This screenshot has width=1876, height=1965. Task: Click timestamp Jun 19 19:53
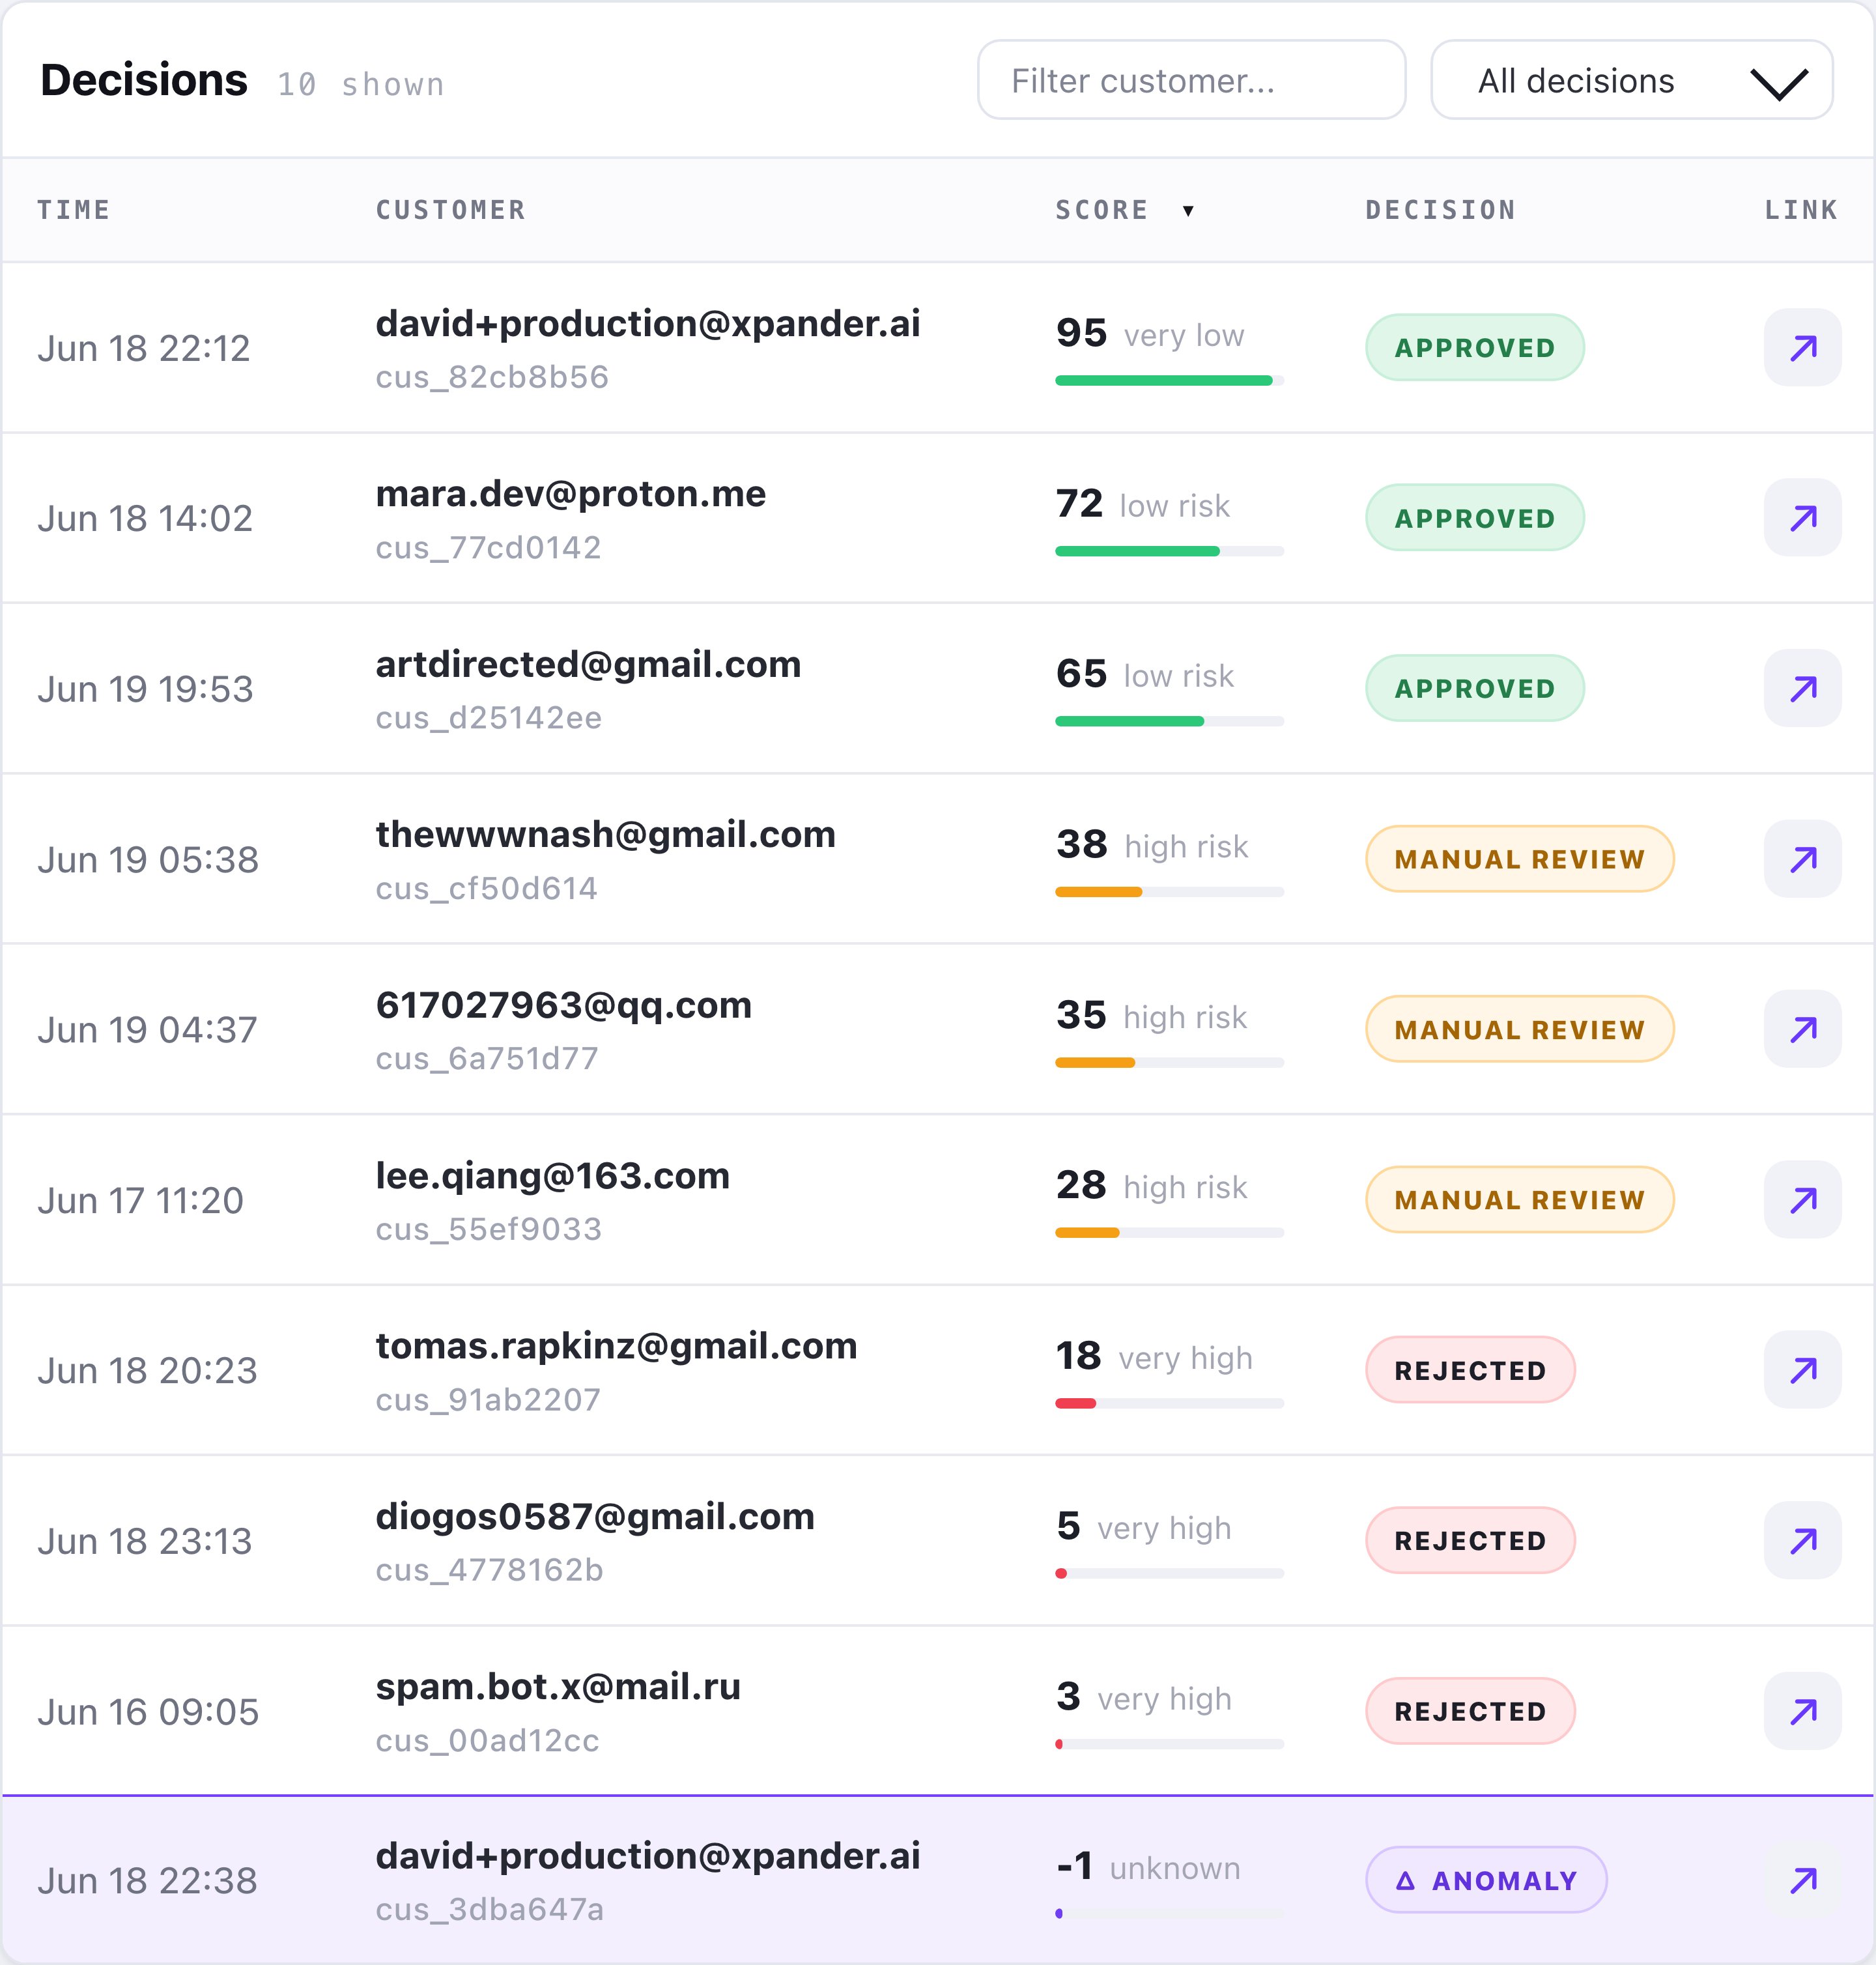(x=145, y=689)
